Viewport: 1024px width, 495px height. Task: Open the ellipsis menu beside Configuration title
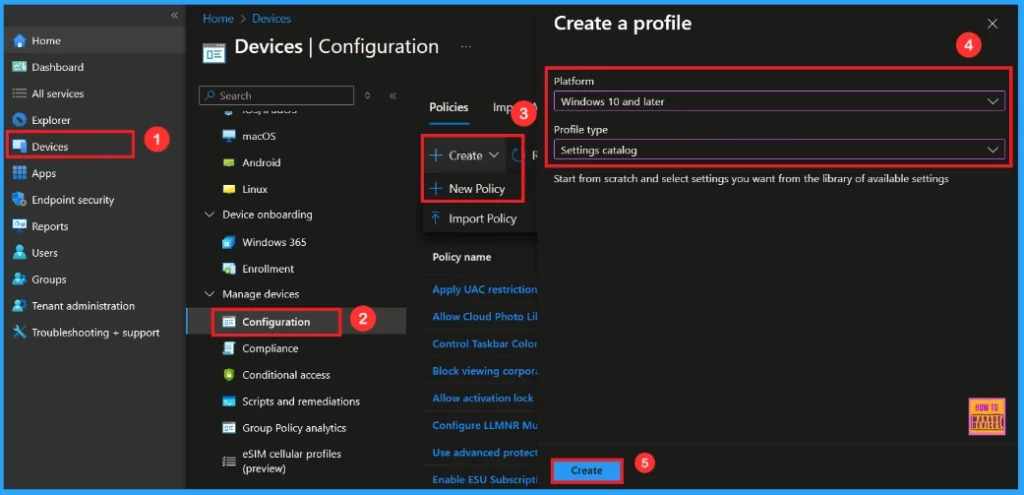(x=466, y=47)
